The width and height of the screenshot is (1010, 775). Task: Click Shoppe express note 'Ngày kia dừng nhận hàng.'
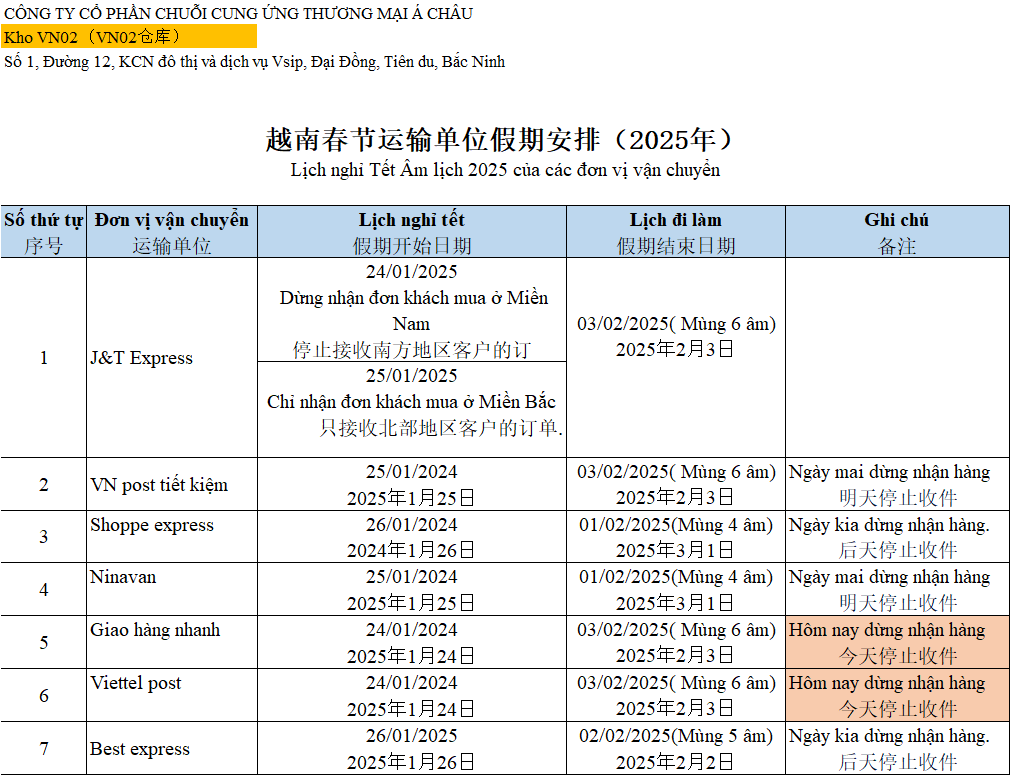click(897, 537)
